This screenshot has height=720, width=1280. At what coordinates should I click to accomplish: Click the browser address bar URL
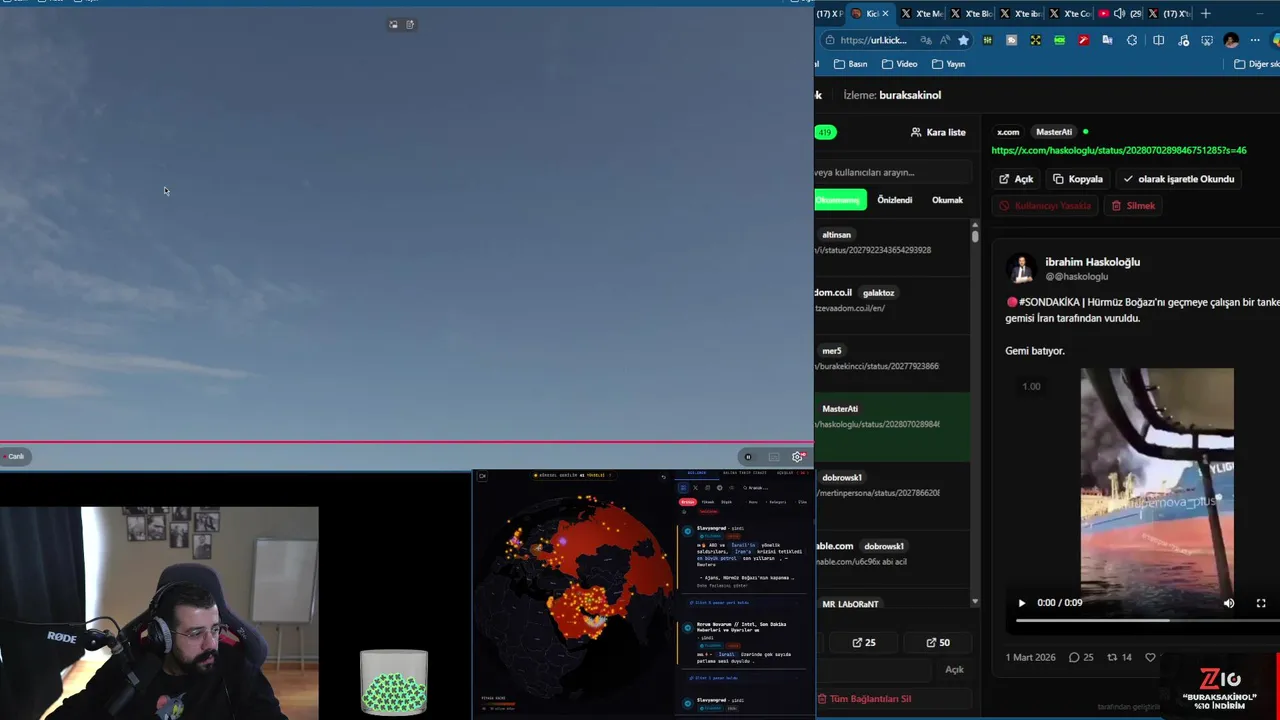click(x=873, y=40)
